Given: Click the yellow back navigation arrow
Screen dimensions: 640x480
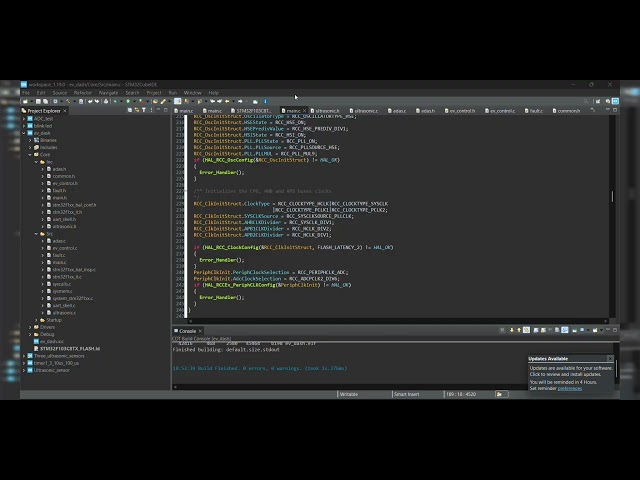Looking at the screenshot, I should coord(227,101).
